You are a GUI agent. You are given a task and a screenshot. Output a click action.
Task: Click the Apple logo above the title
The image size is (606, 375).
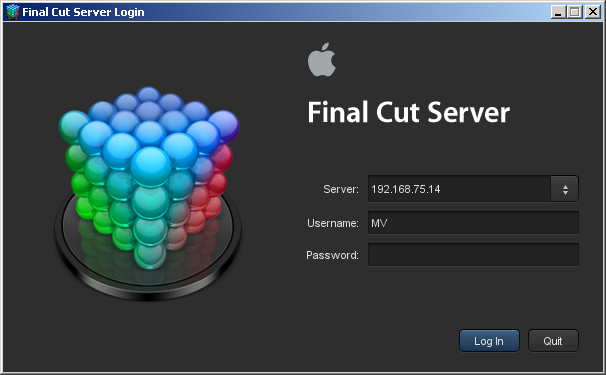pos(322,60)
